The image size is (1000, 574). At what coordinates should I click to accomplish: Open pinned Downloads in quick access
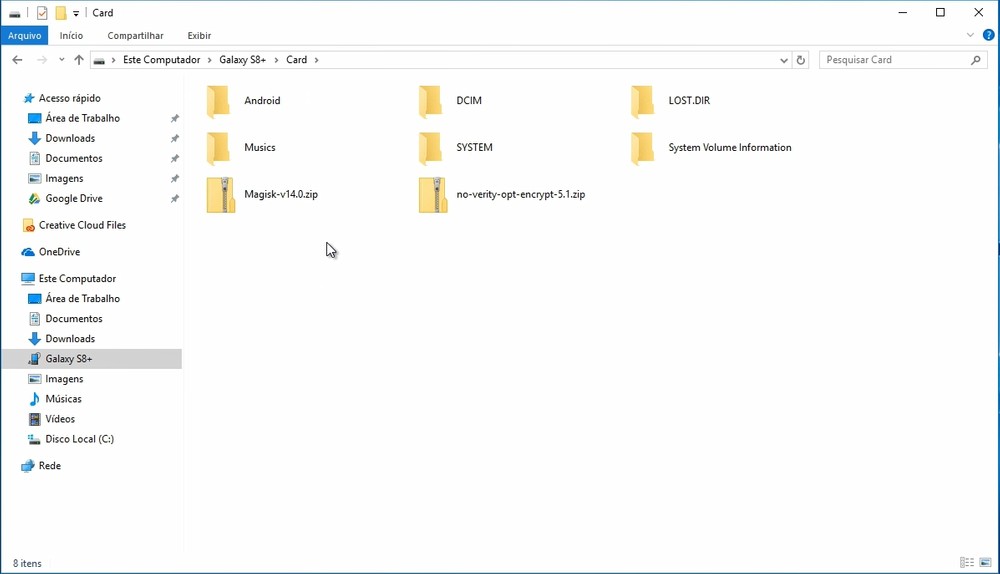tap(62, 138)
